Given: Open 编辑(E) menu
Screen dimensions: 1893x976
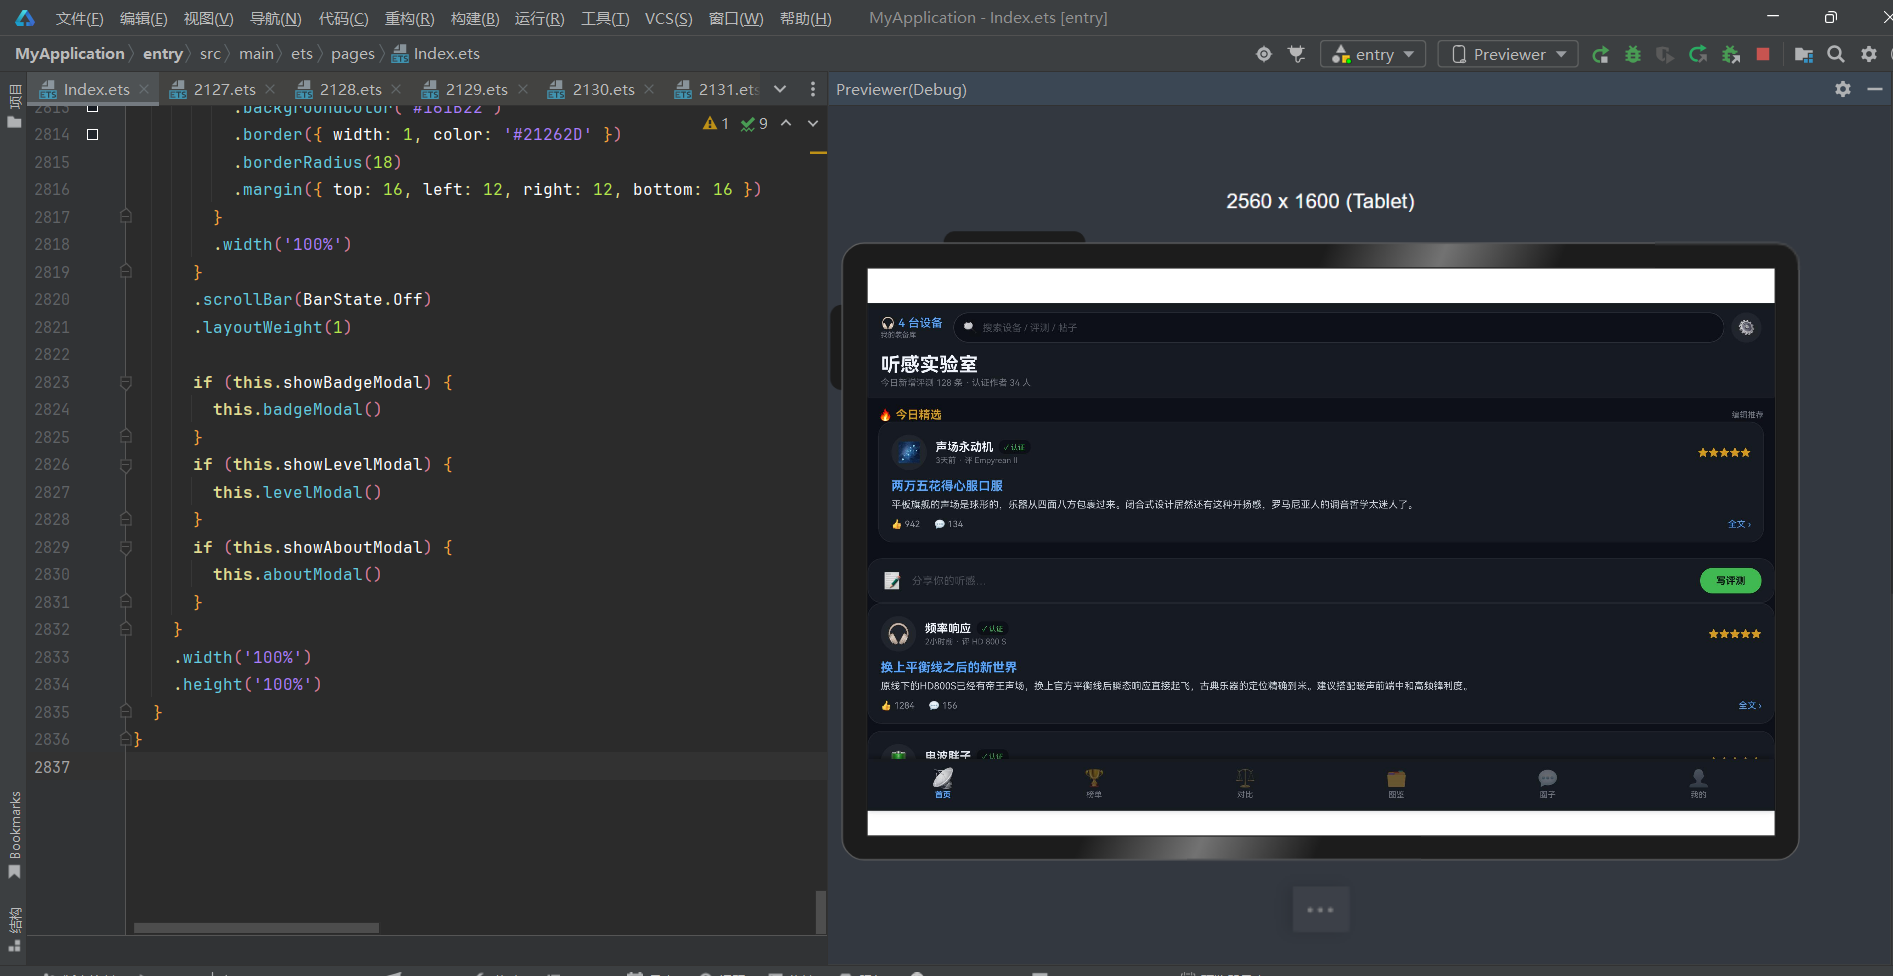Looking at the screenshot, I should pyautogui.click(x=143, y=18).
